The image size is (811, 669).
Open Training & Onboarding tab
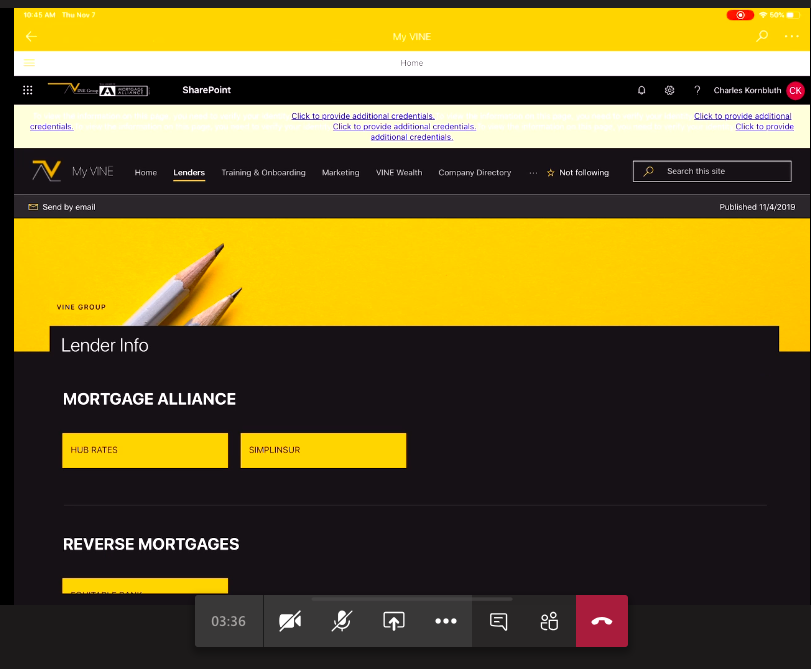263,172
